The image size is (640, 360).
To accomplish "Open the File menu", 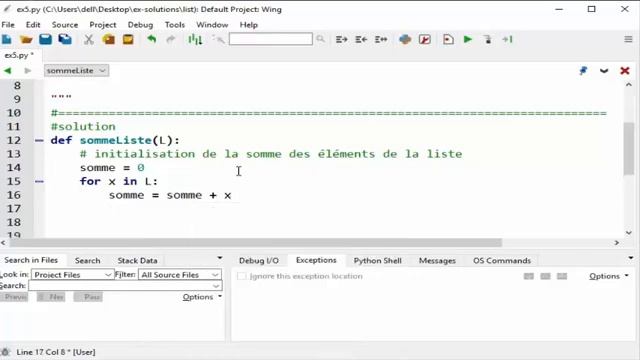I will pyautogui.click(x=8, y=24).
